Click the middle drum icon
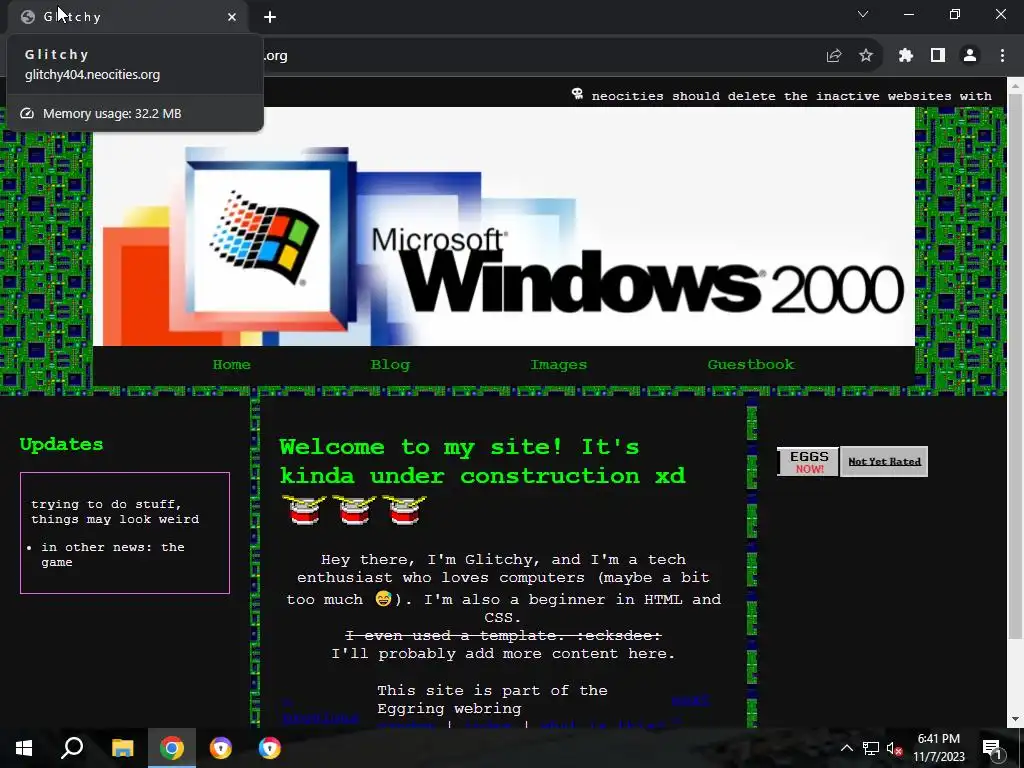This screenshot has width=1024, height=768. click(x=354, y=510)
